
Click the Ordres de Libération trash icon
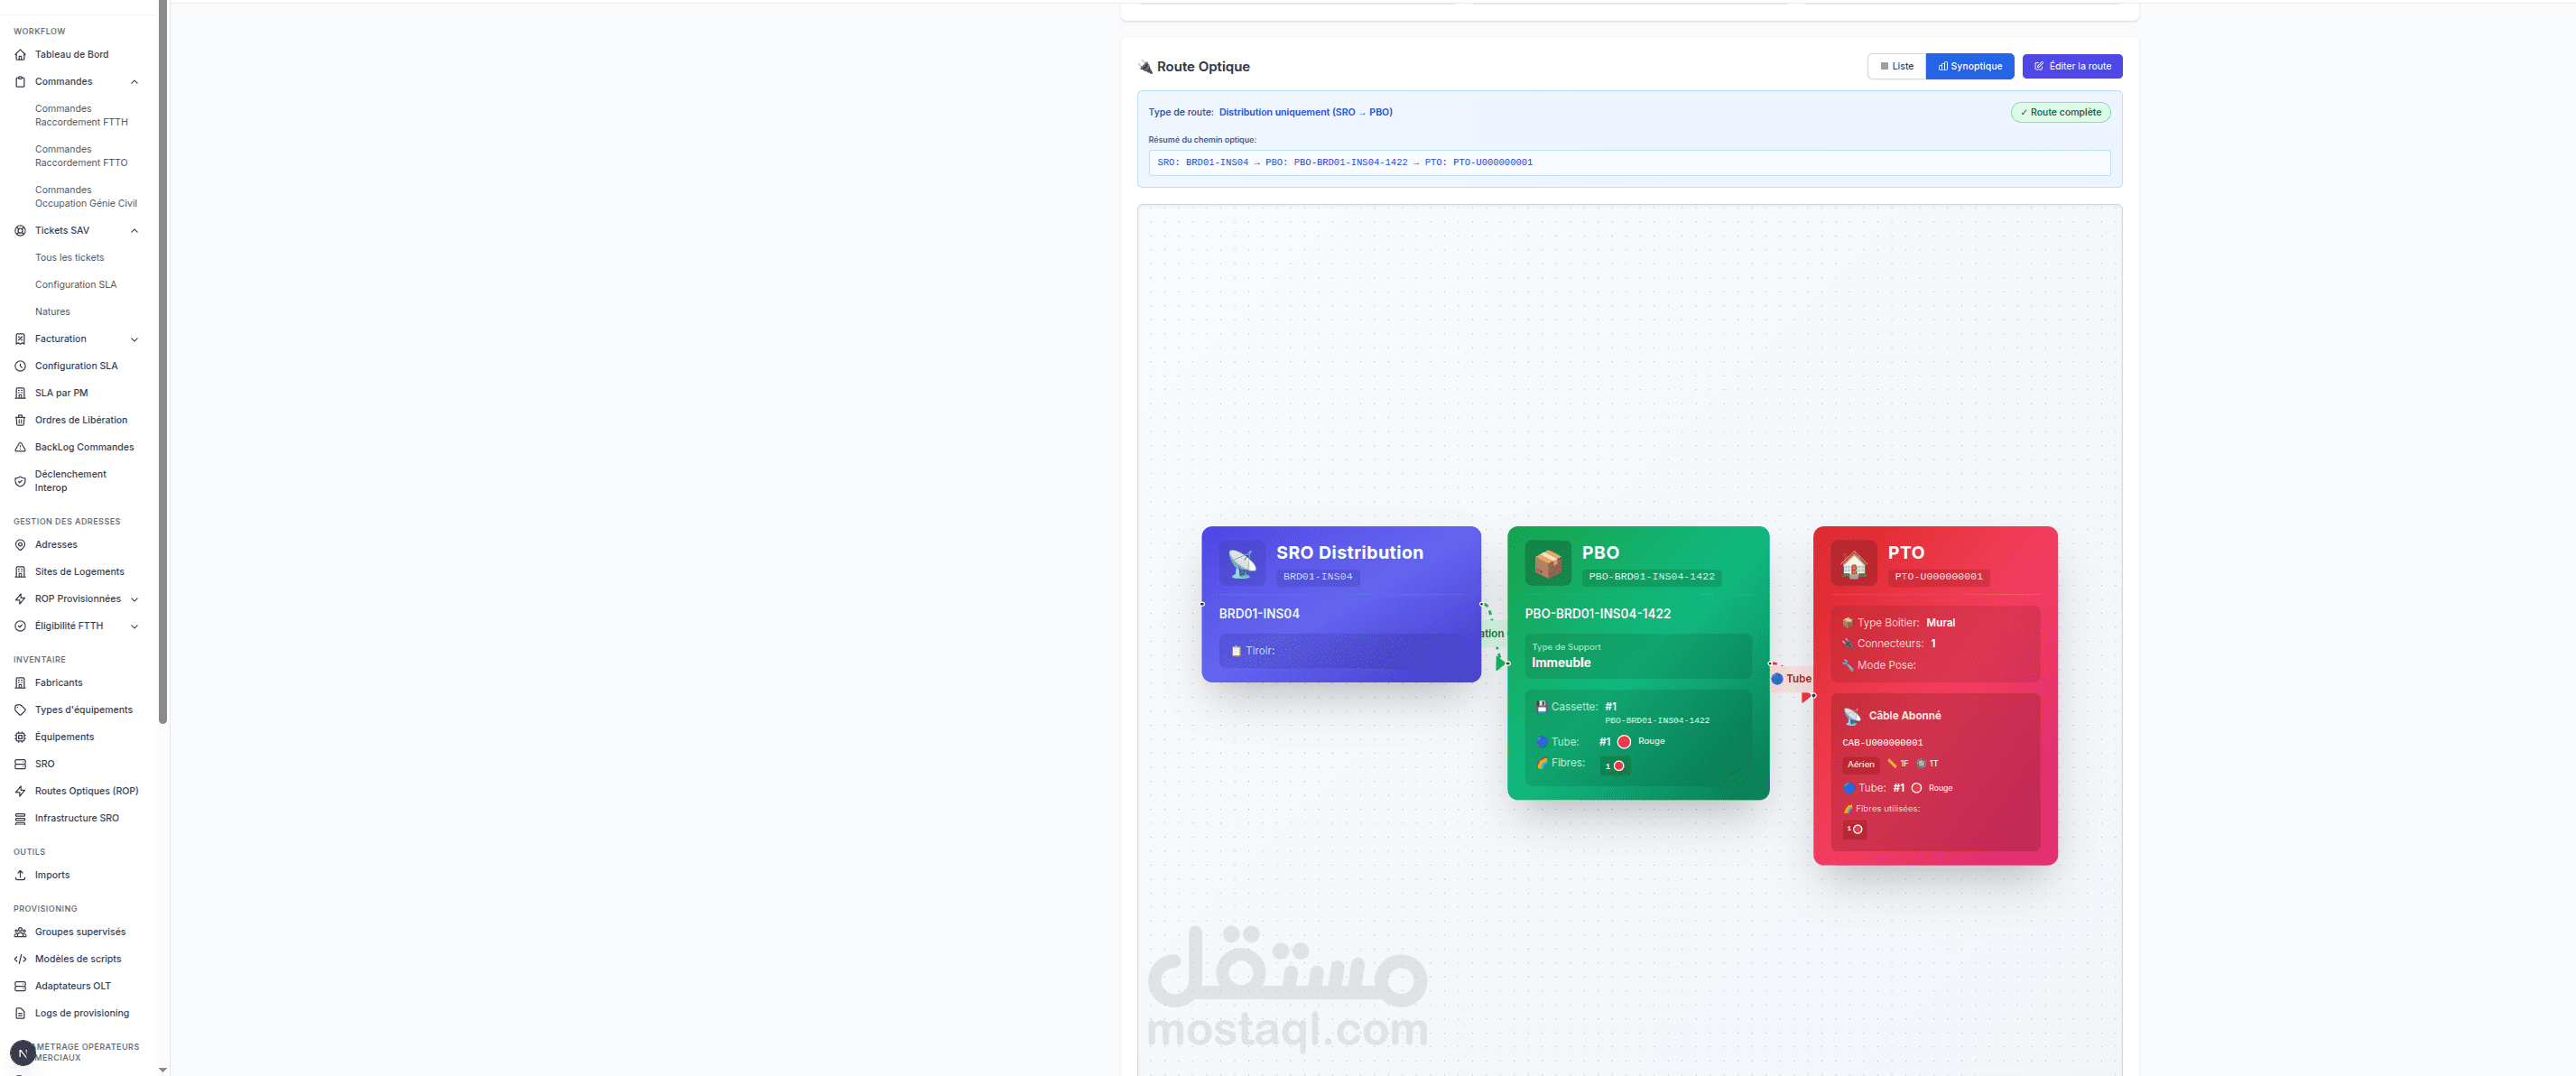[x=20, y=420]
